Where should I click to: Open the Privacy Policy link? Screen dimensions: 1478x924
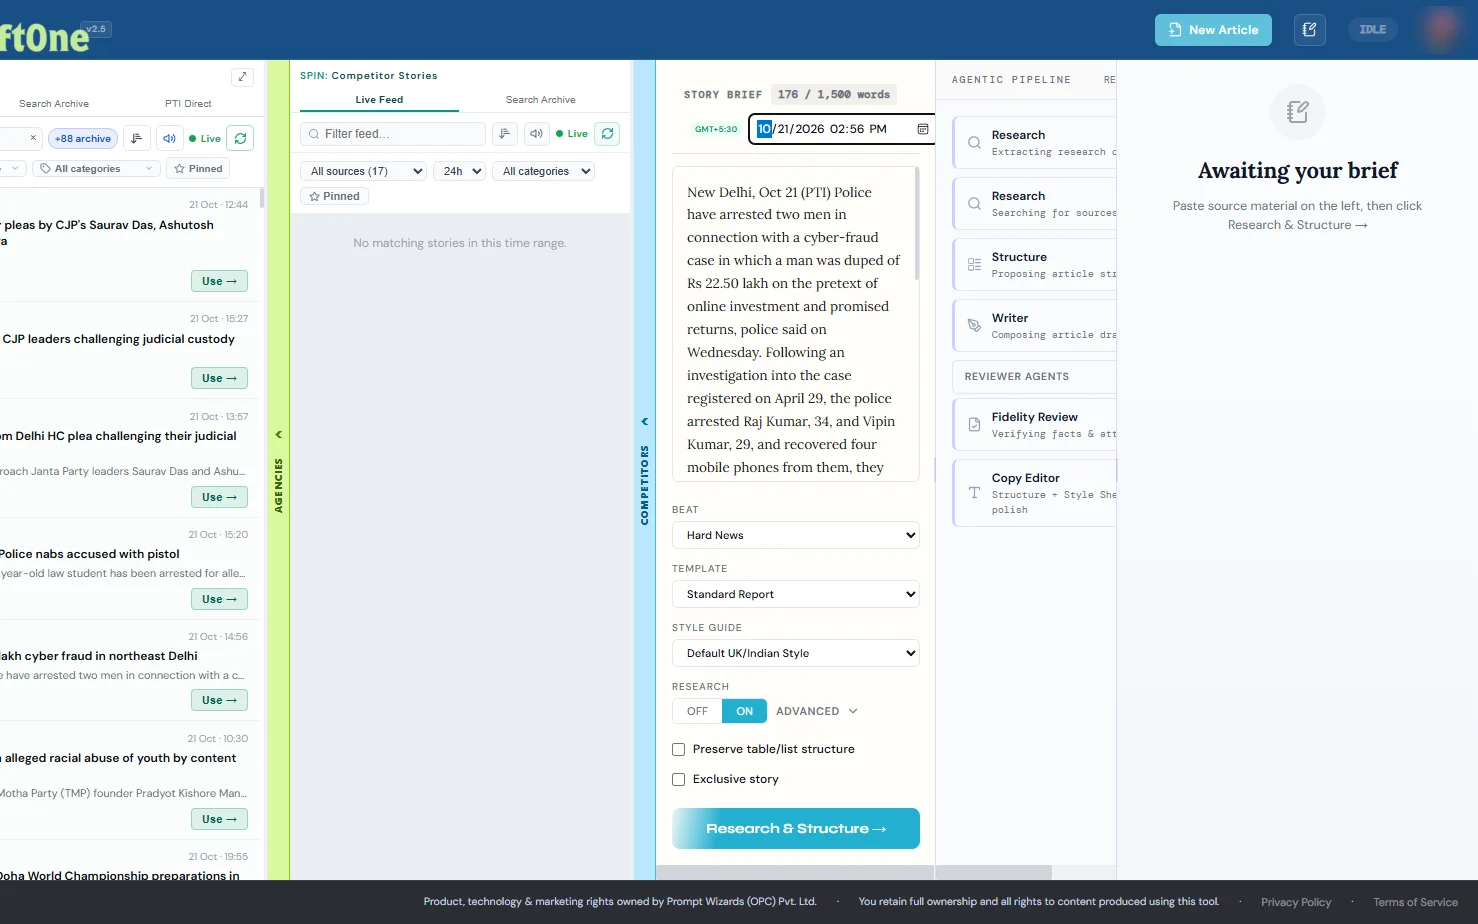tap(1296, 902)
